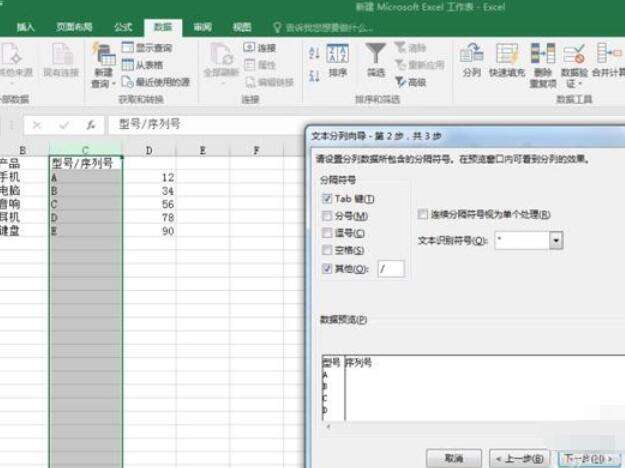625x468 pixels.
Task: Open the 页面布局 Page Layout tab
Action: (74, 27)
